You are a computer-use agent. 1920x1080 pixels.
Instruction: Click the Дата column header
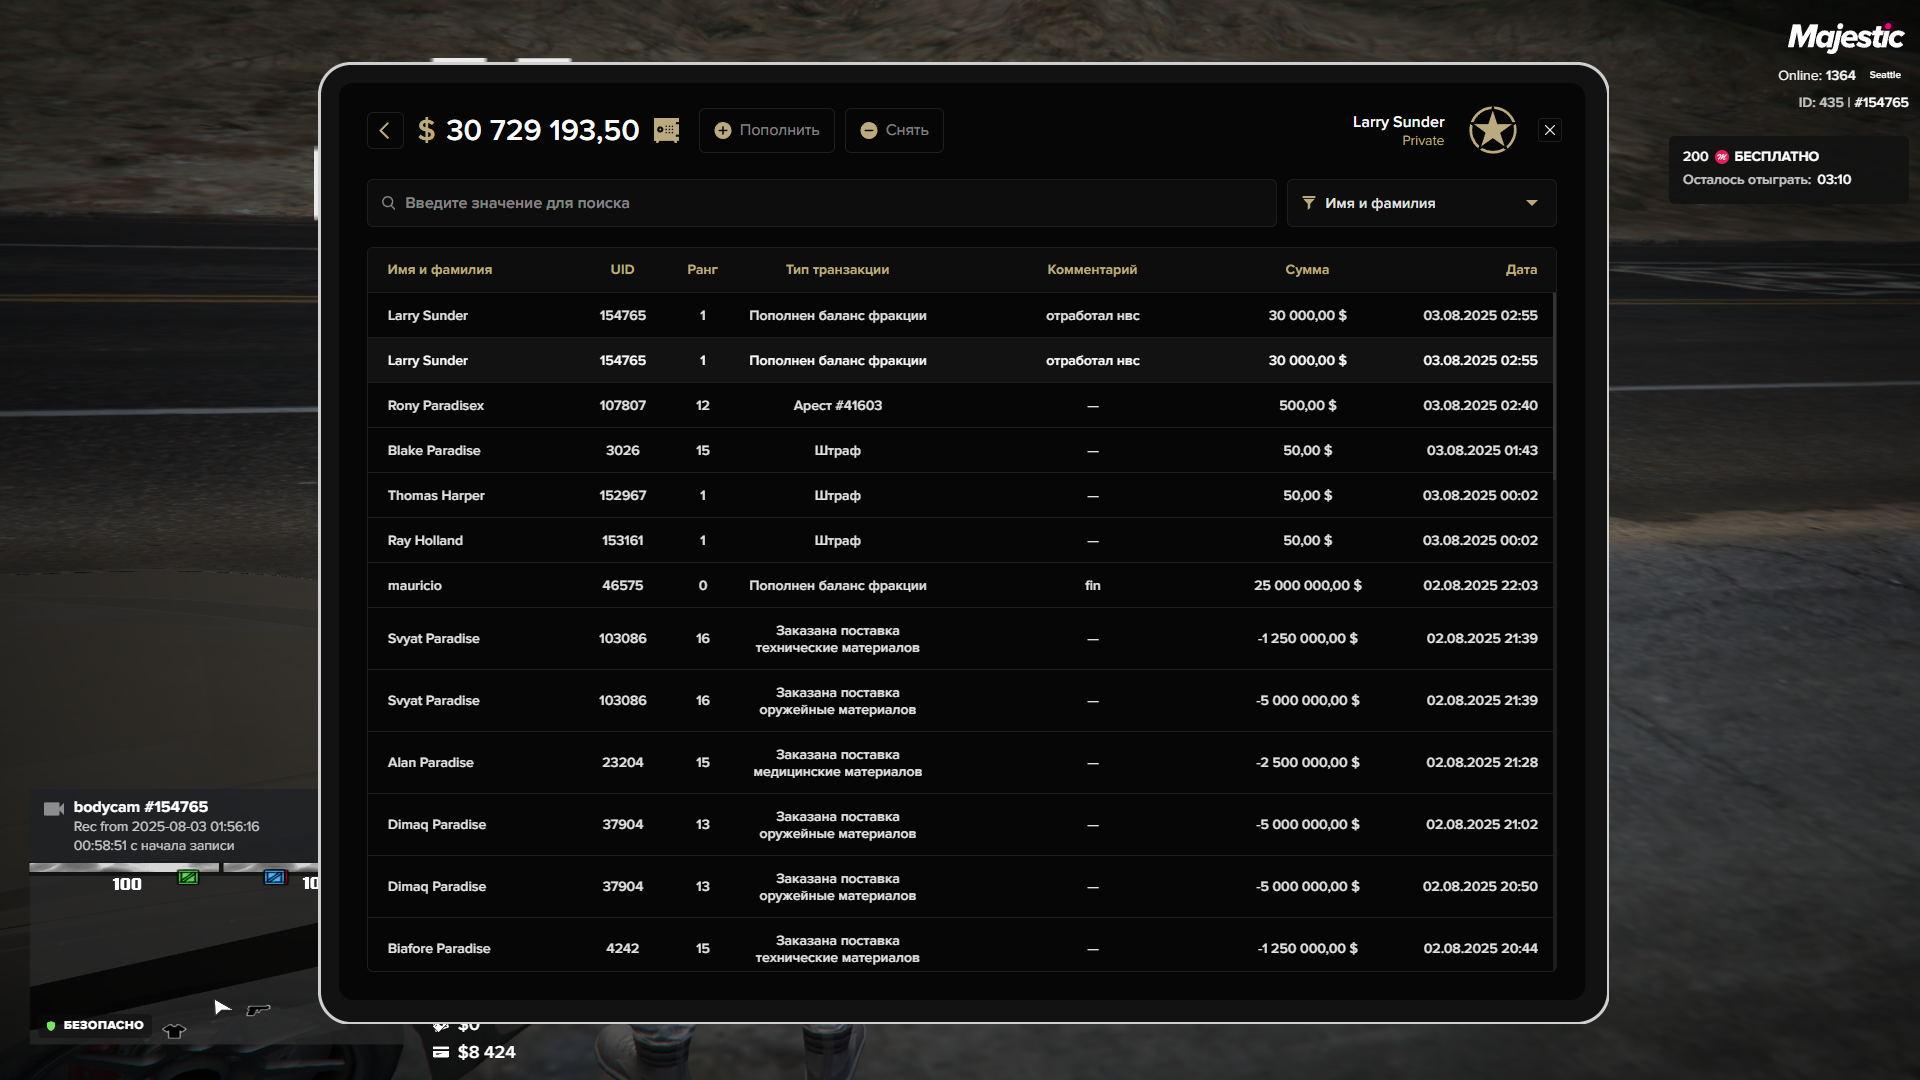click(1521, 270)
